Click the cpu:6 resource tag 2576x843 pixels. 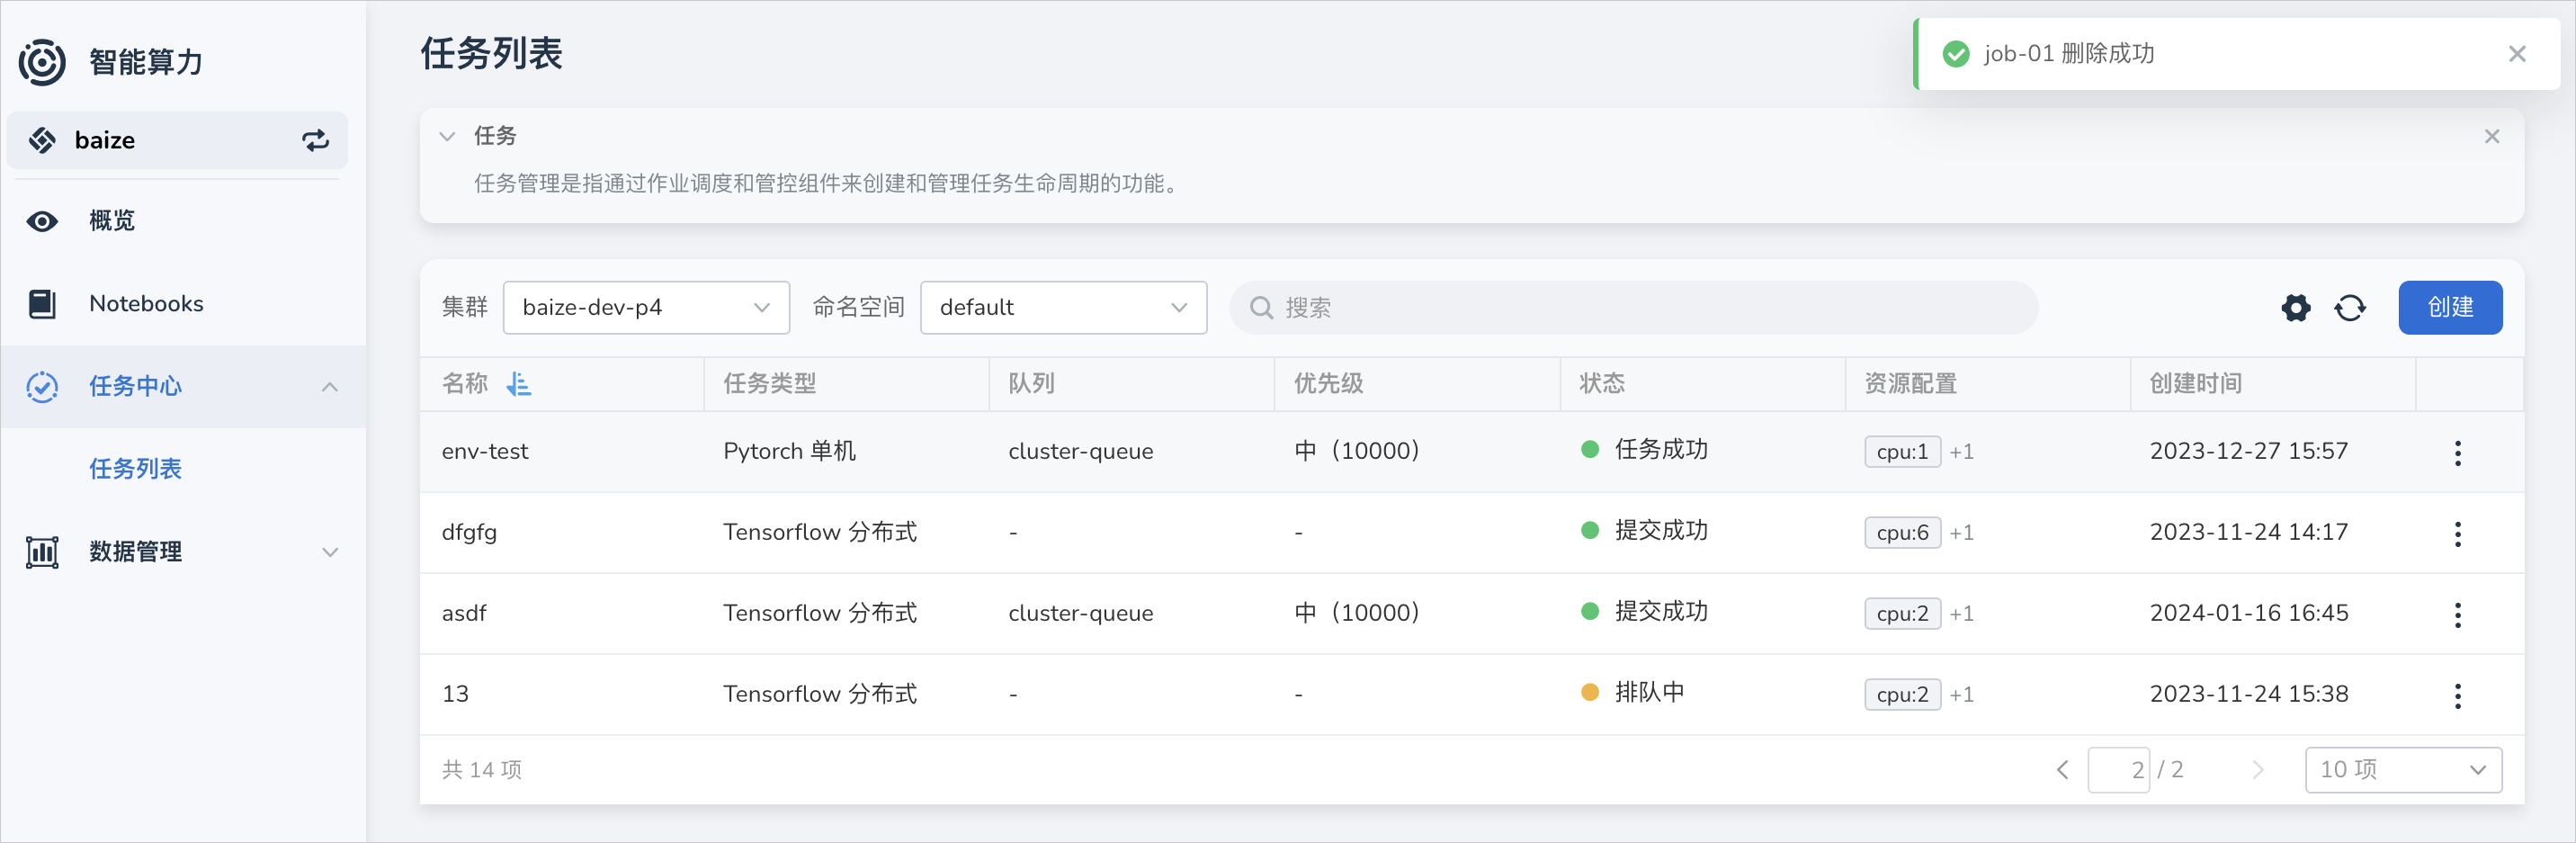[1902, 533]
